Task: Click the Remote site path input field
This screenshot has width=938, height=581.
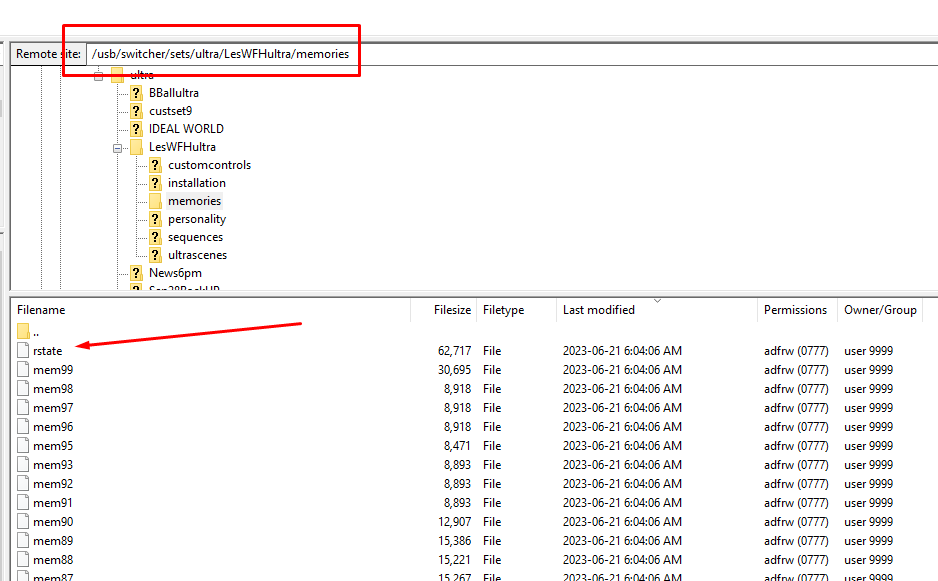Action: [x=512, y=54]
